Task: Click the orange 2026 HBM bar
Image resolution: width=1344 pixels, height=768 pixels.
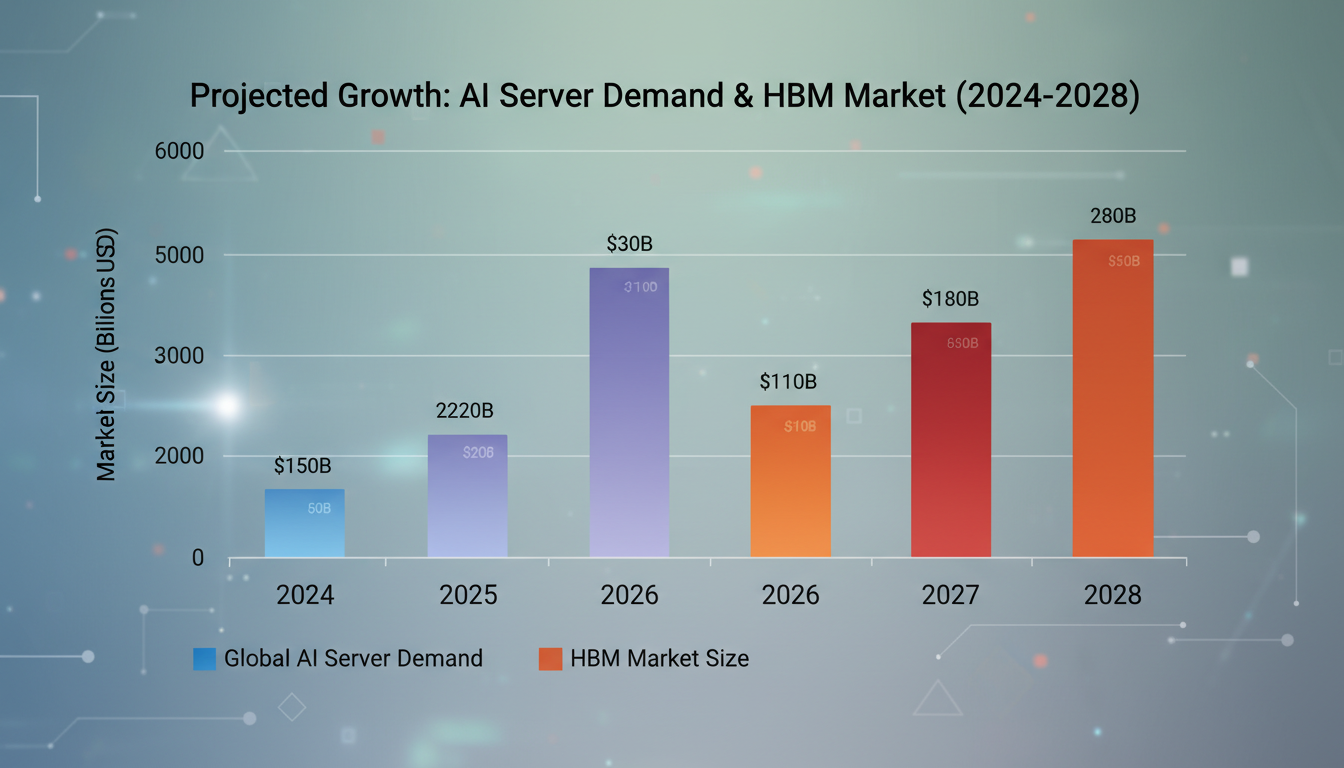Action: coord(790,480)
